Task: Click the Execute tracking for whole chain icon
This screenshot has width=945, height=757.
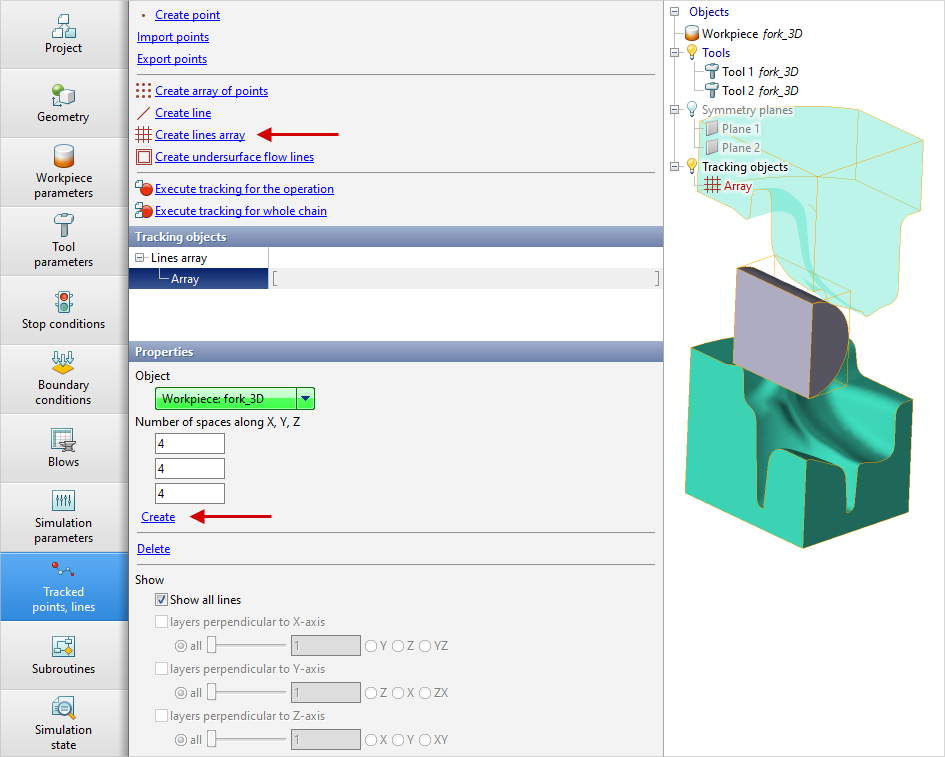Action: (144, 211)
